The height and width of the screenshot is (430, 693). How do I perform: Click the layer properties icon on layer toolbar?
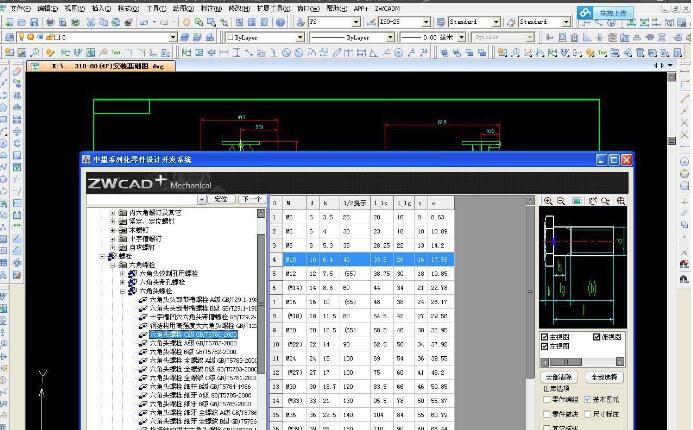[x=9, y=37]
